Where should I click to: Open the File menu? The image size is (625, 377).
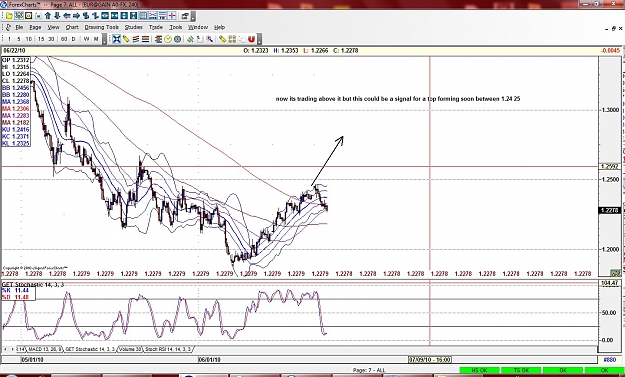pos(19,27)
